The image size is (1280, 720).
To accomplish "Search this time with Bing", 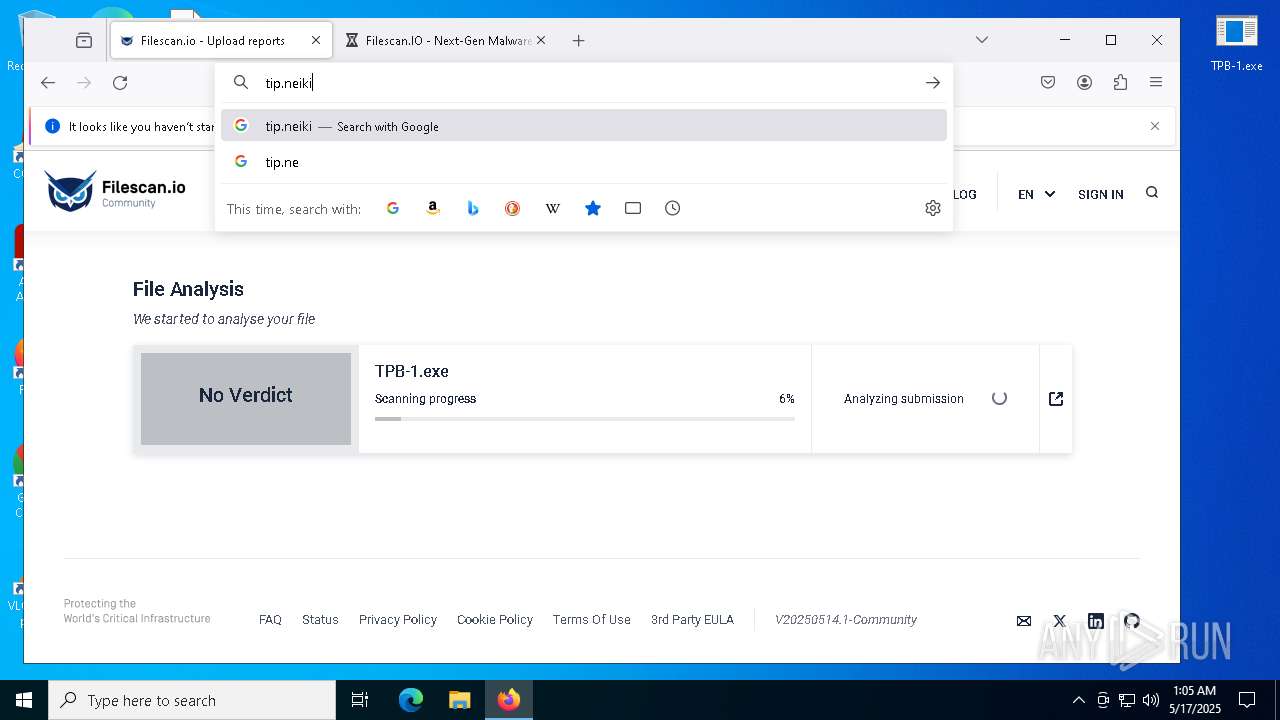I will 472,208.
